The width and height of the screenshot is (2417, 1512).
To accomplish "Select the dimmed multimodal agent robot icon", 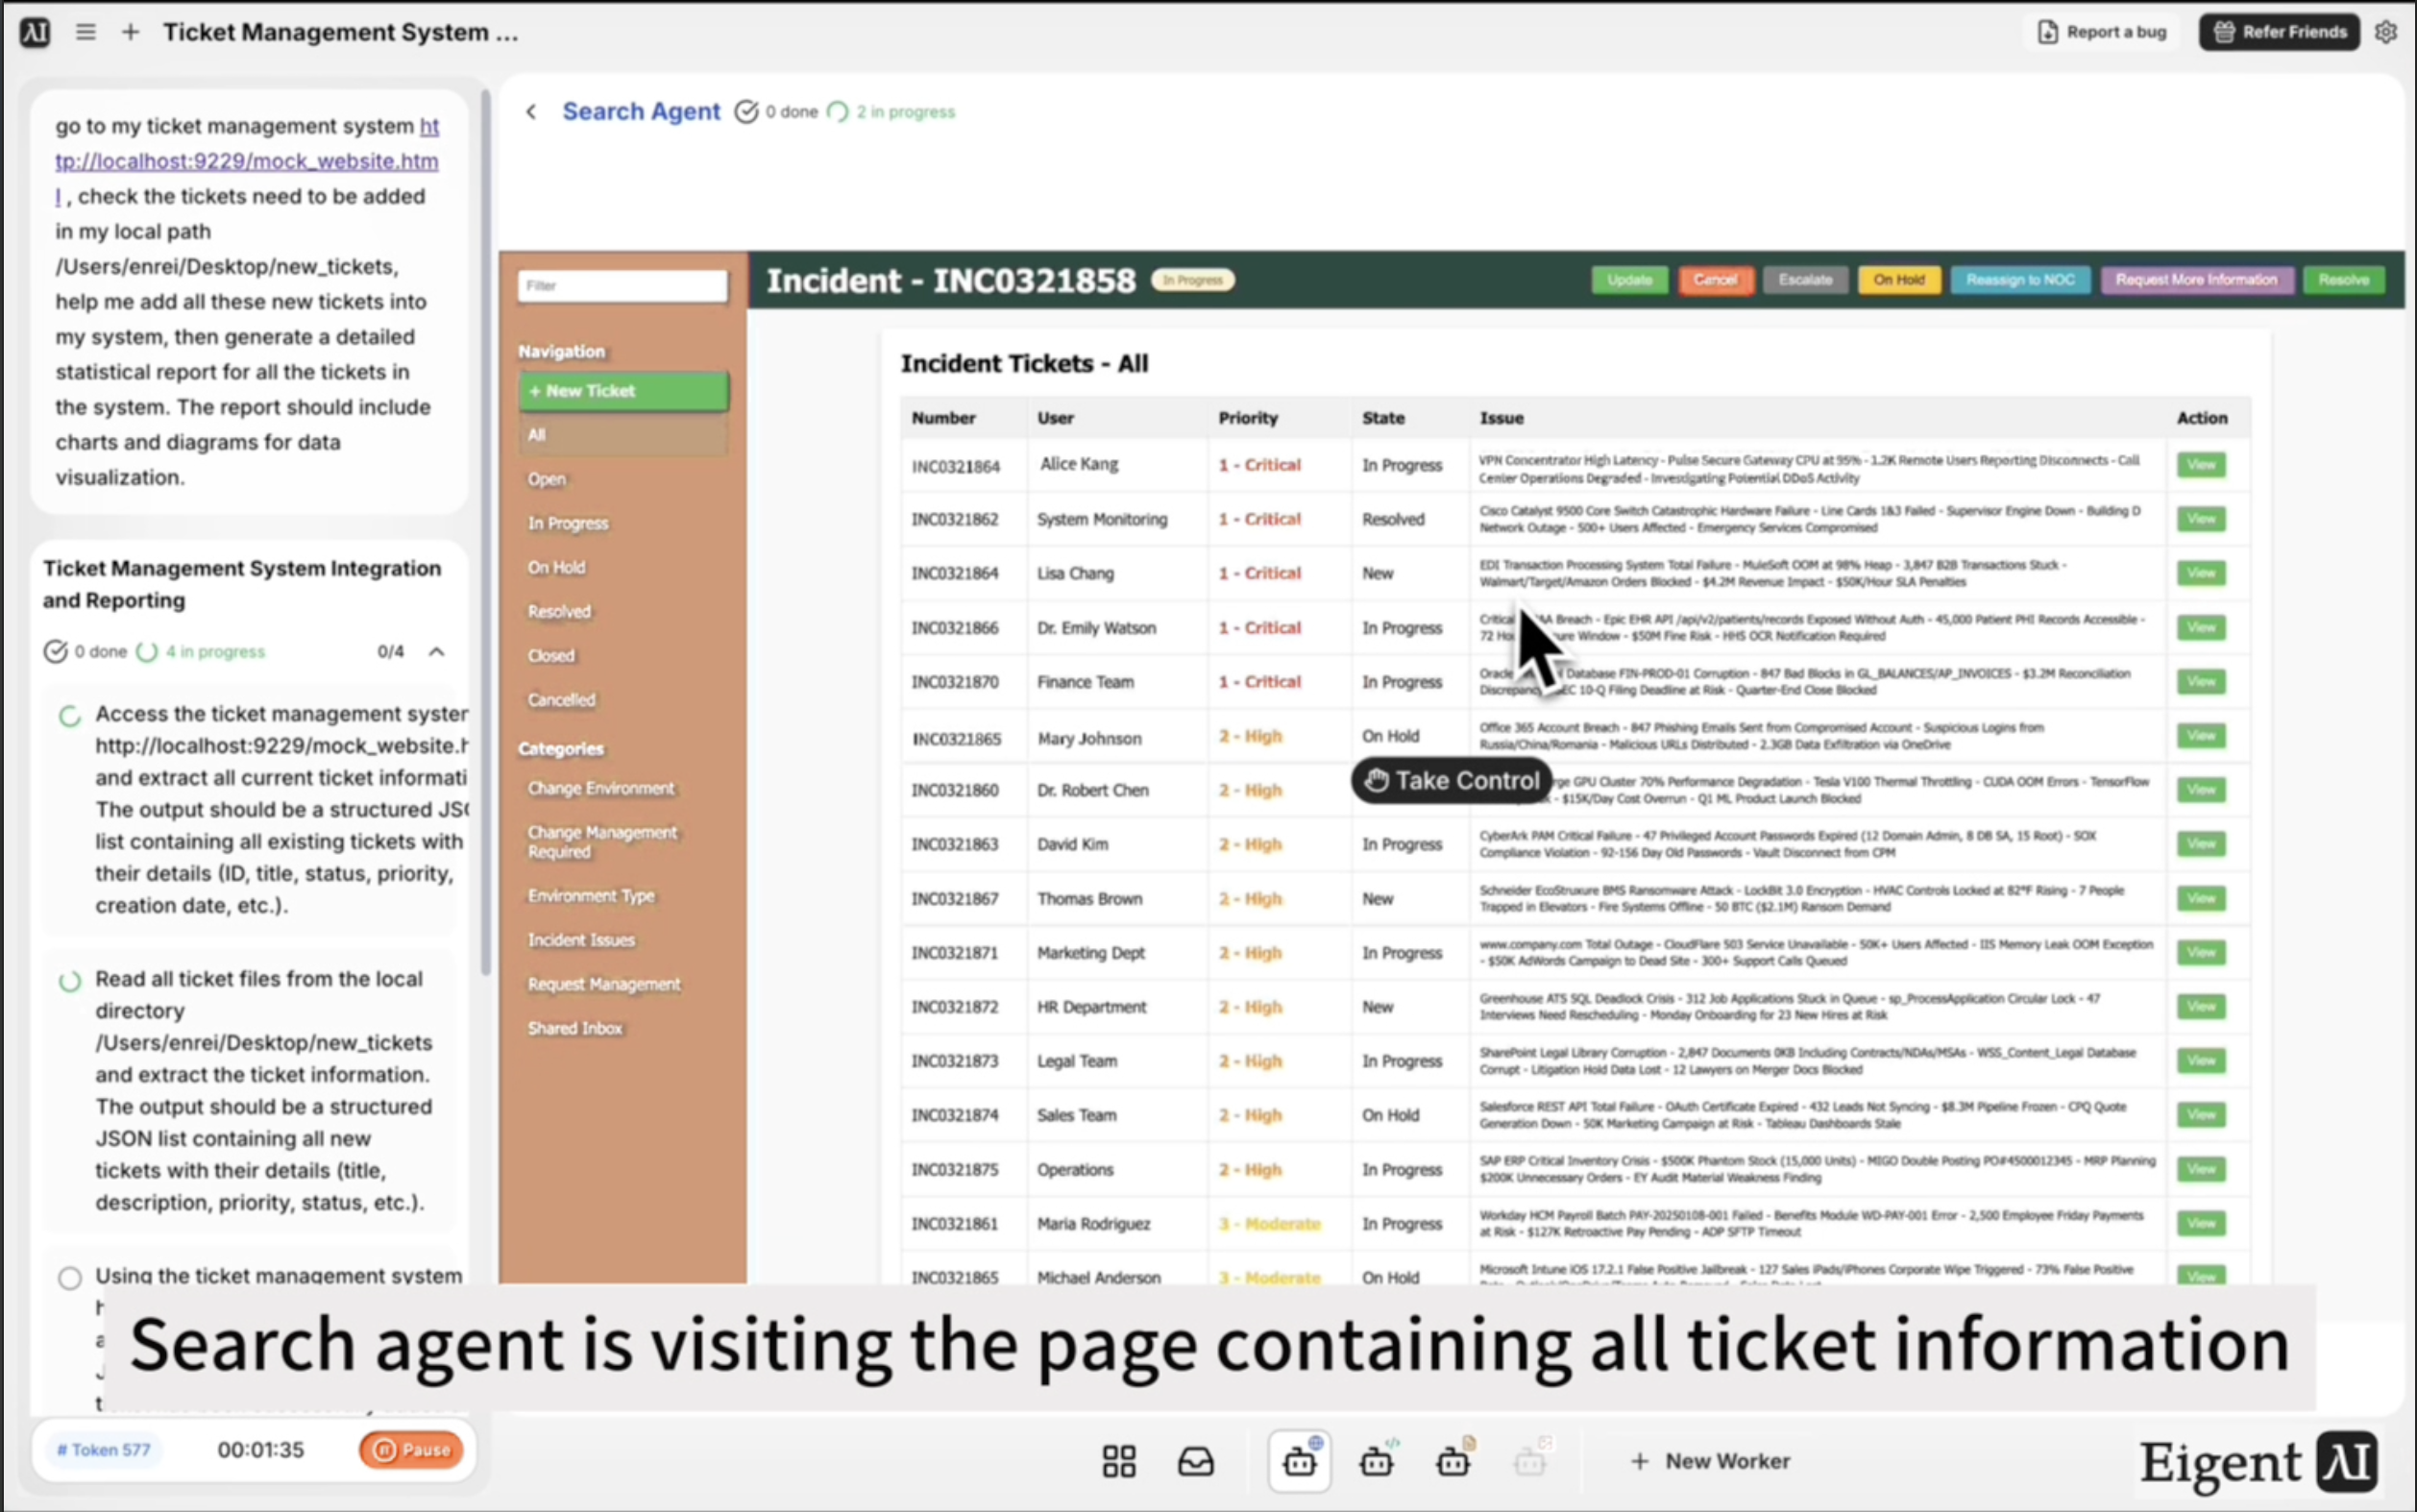I will [1530, 1461].
